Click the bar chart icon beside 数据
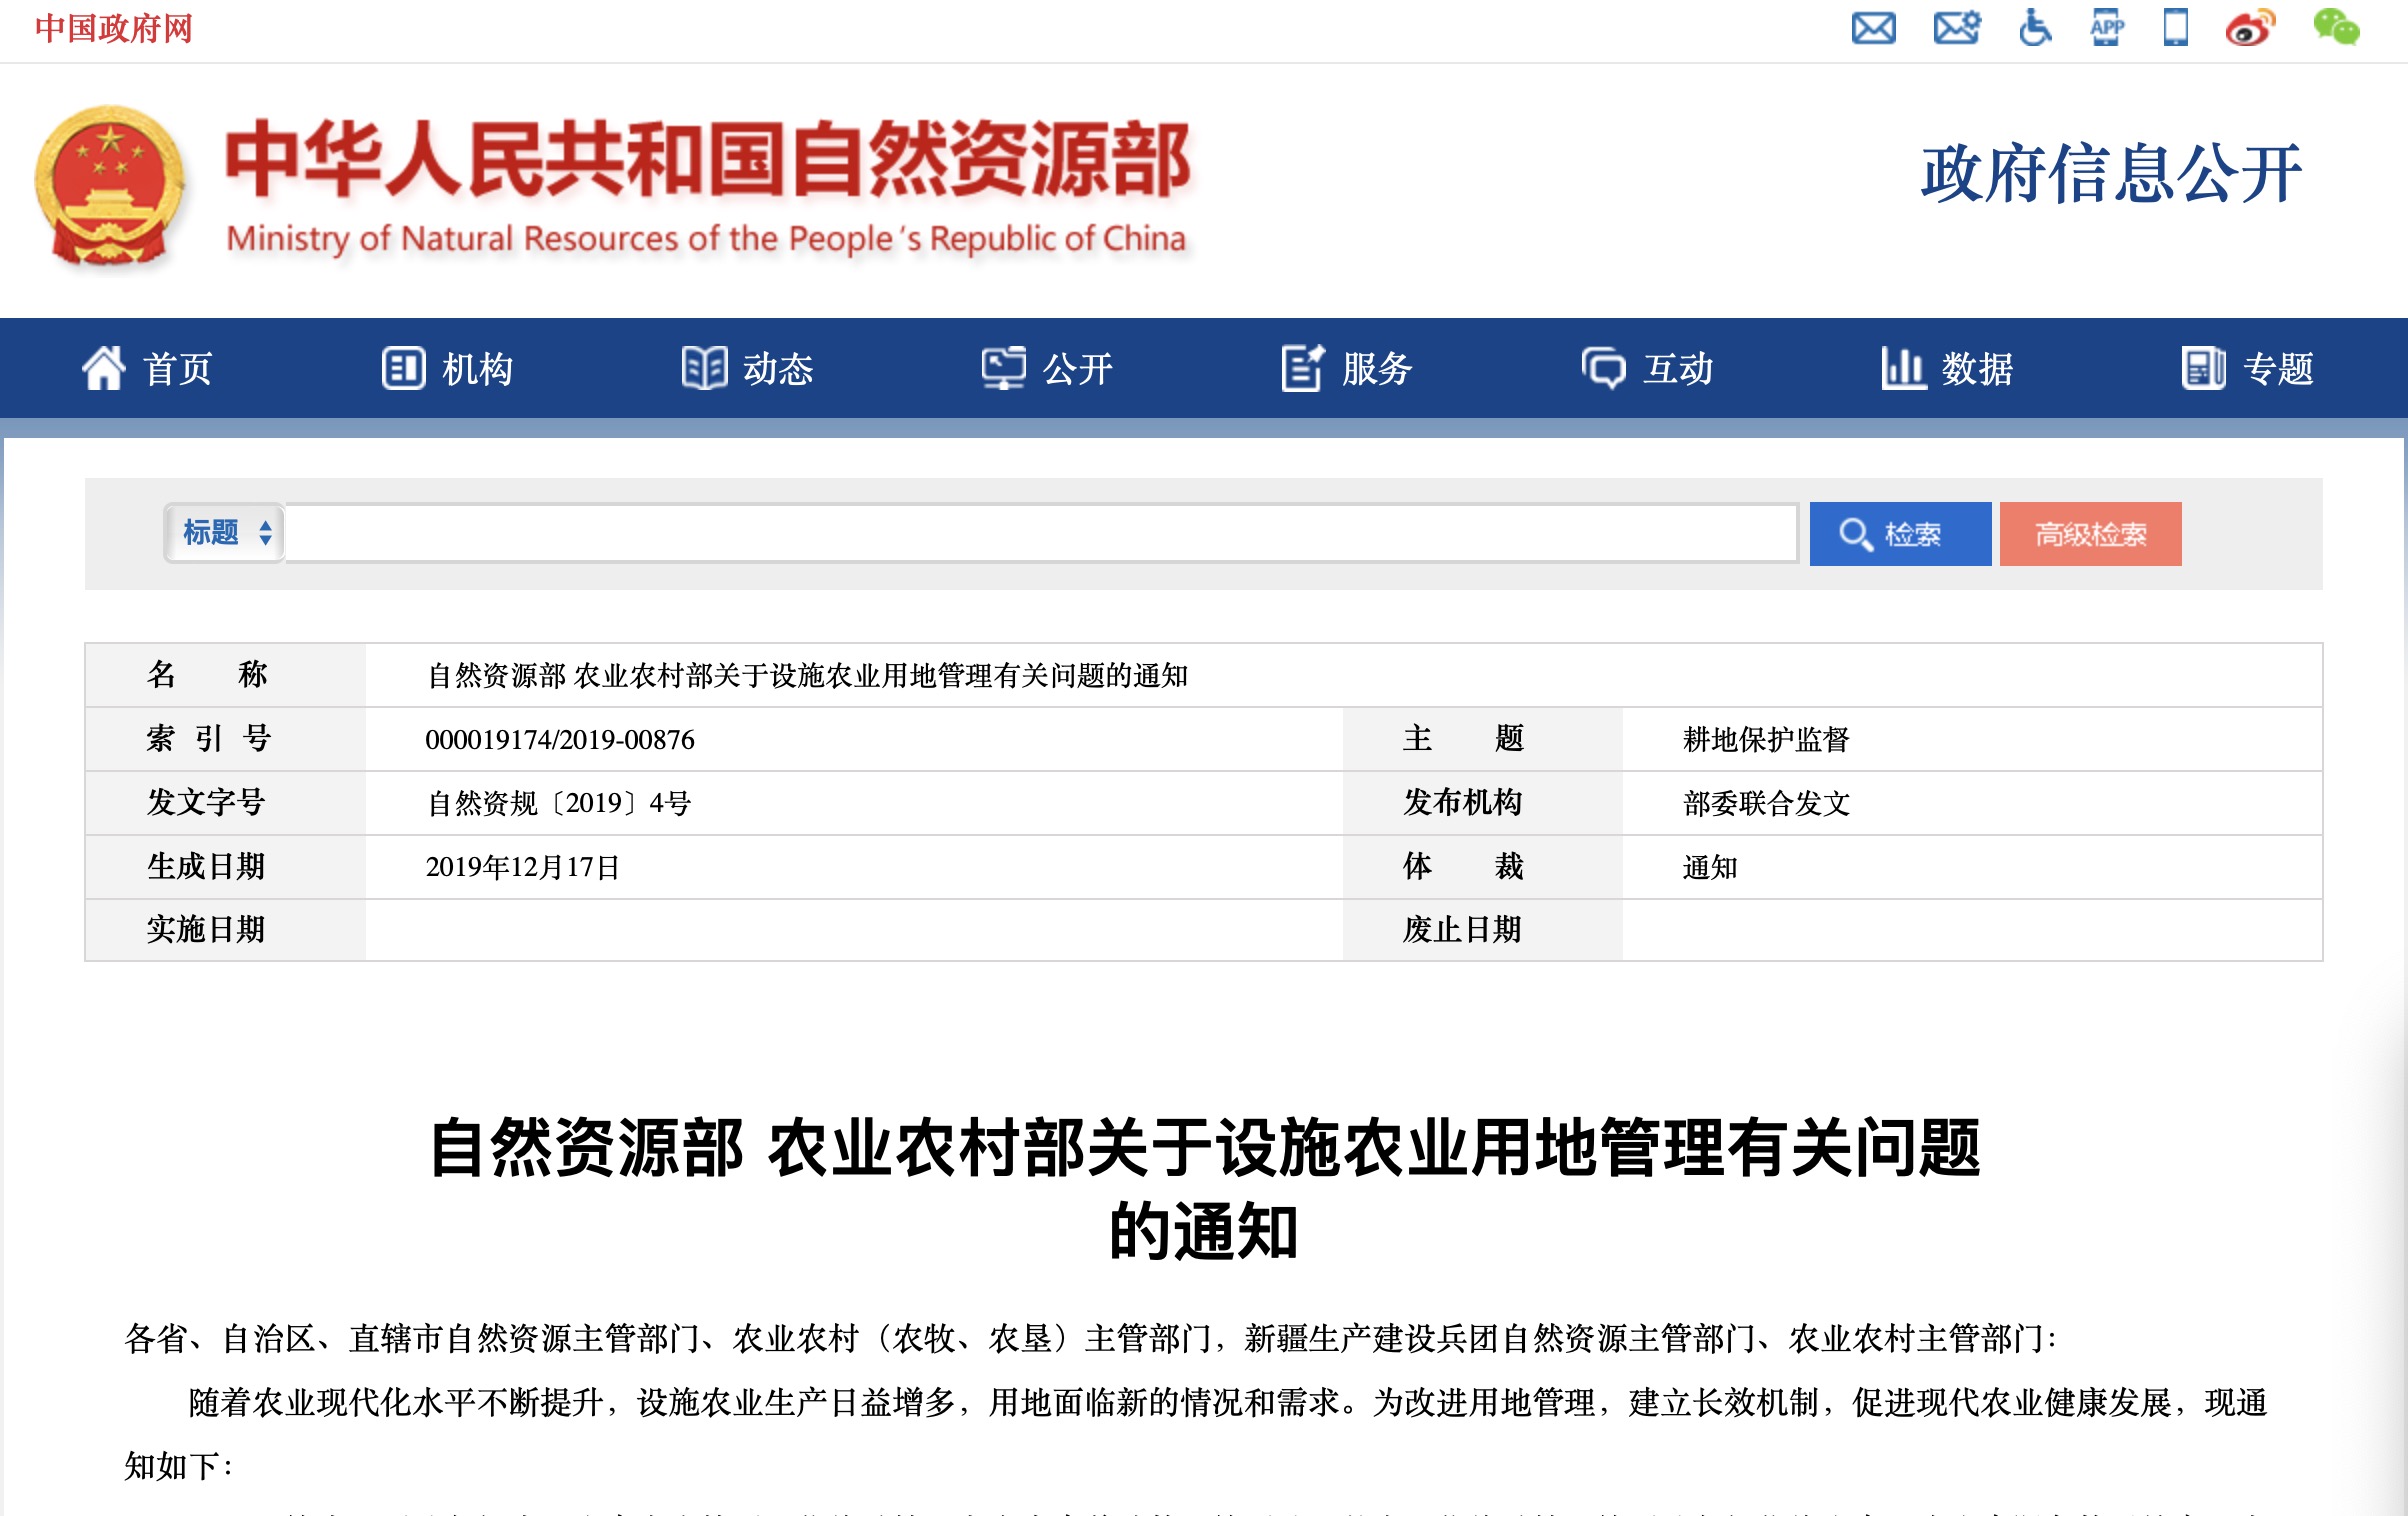This screenshot has height=1516, width=2408. coord(1902,368)
